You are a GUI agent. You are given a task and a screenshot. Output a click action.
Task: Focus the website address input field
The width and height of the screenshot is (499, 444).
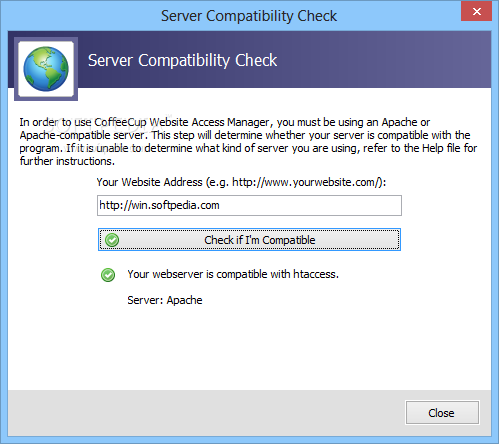click(x=249, y=205)
